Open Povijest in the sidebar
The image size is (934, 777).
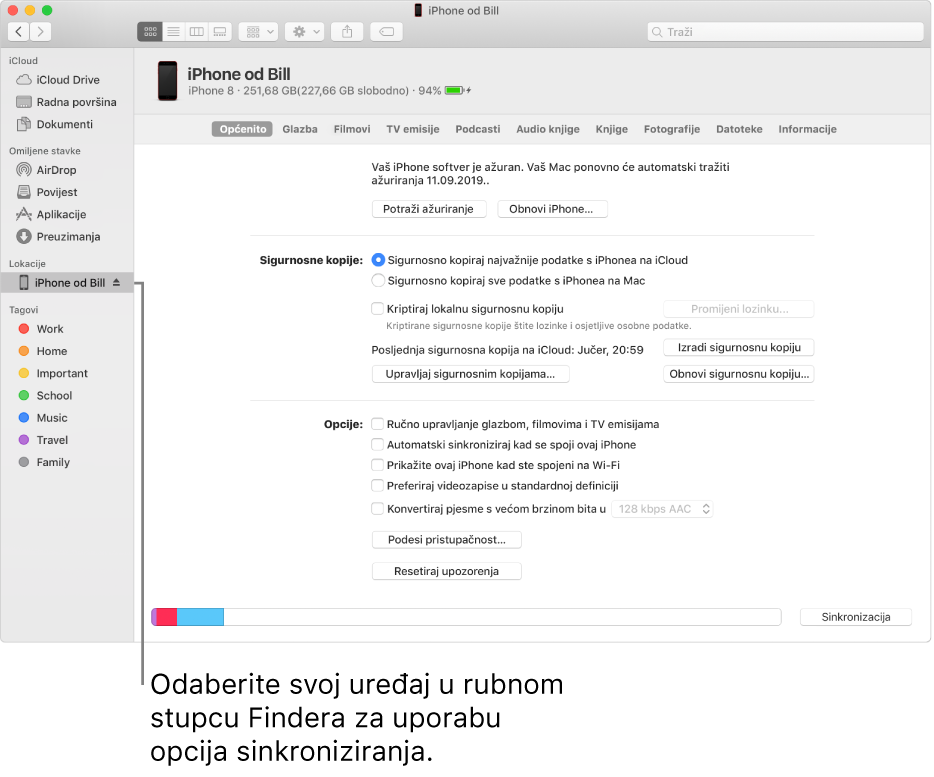point(67,192)
